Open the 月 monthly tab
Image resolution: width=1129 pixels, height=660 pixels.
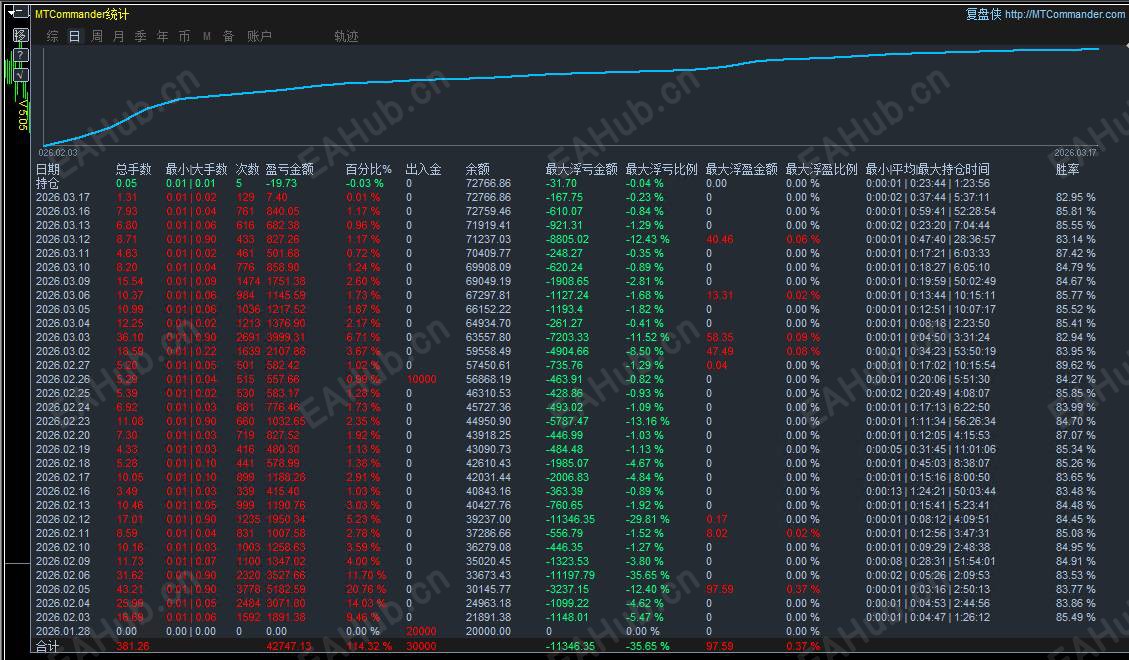tap(119, 36)
